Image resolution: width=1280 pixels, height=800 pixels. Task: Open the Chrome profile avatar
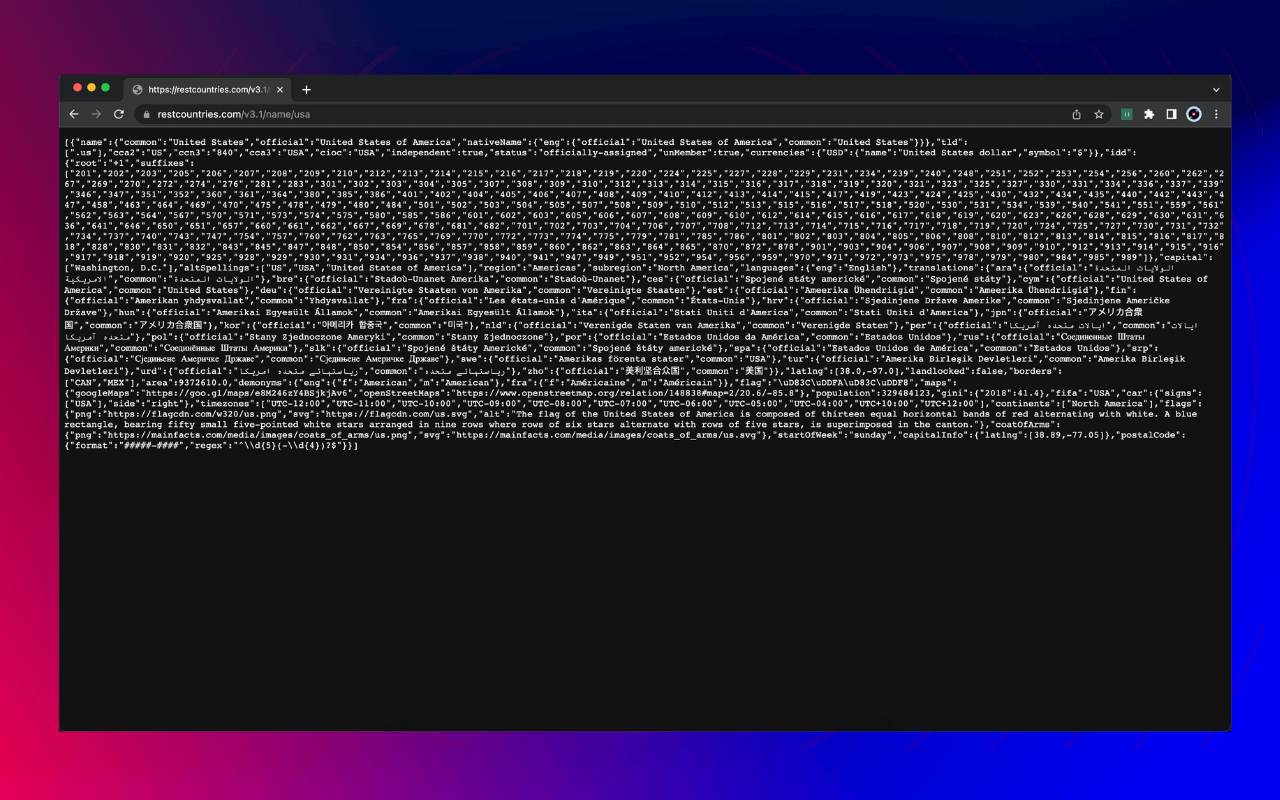(1193, 115)
